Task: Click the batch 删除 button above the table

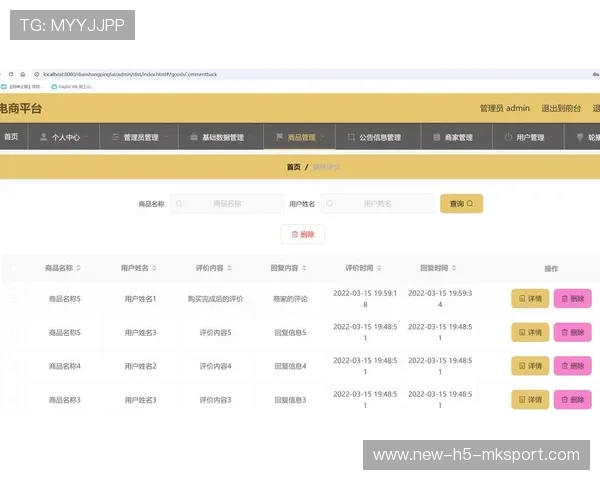Action: point(303,234)
